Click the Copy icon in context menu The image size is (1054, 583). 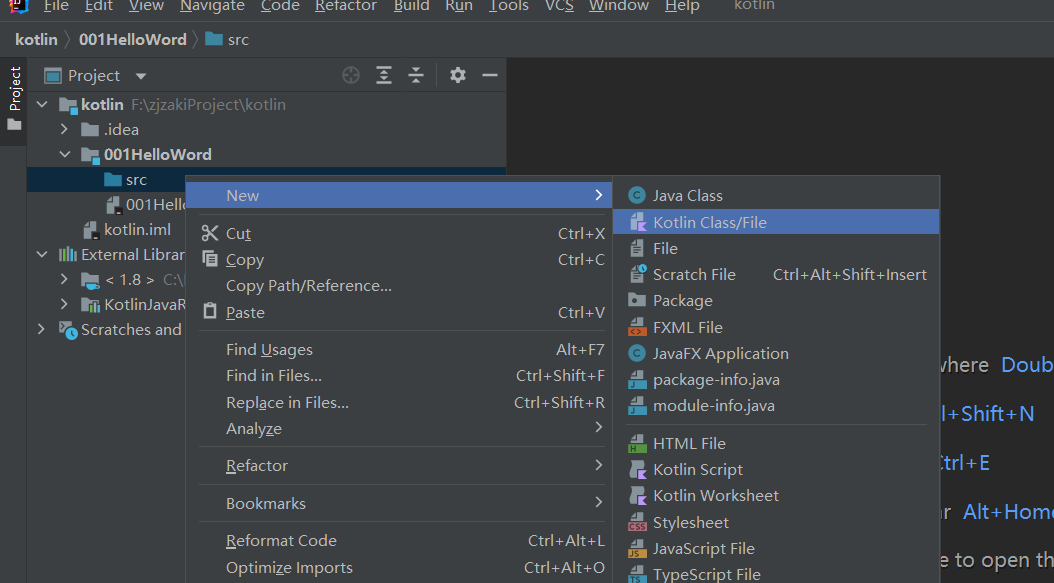pyautogui.click(x=210, y=259)
